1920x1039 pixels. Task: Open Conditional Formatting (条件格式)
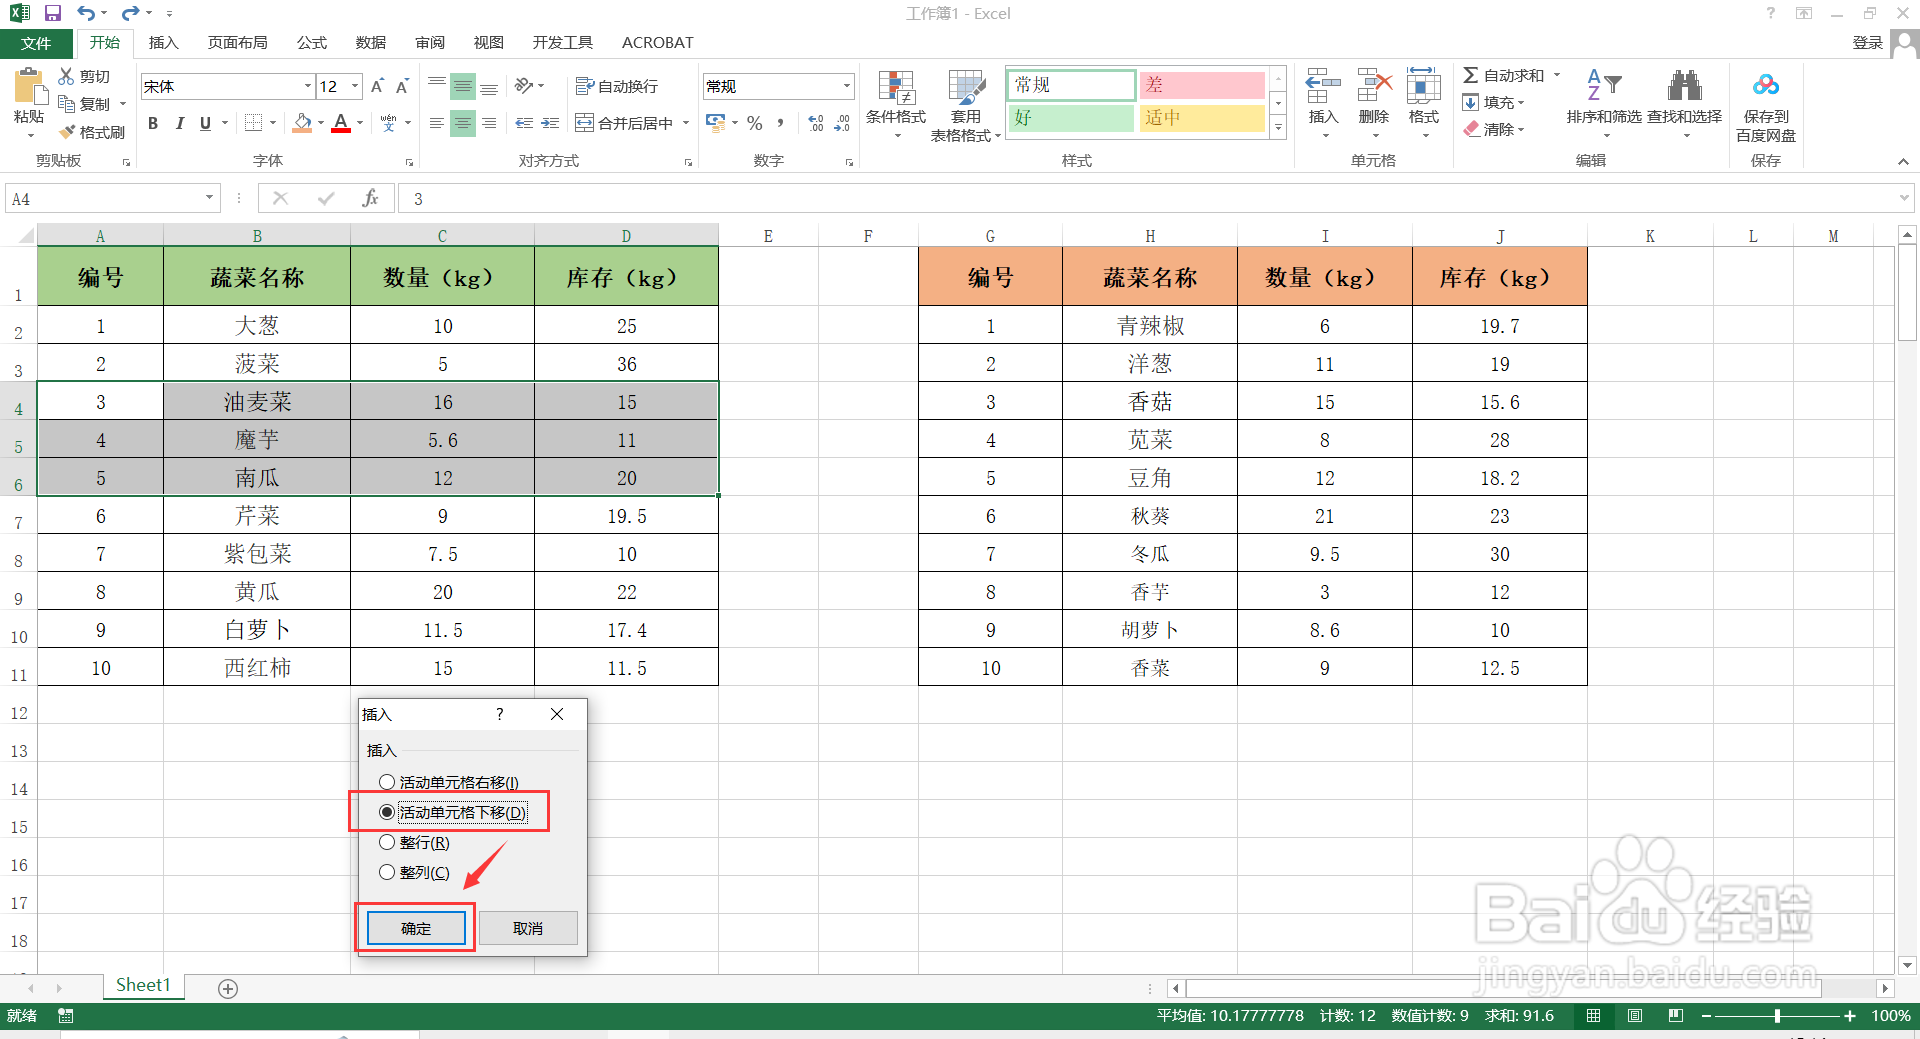[x=896, y=104]
